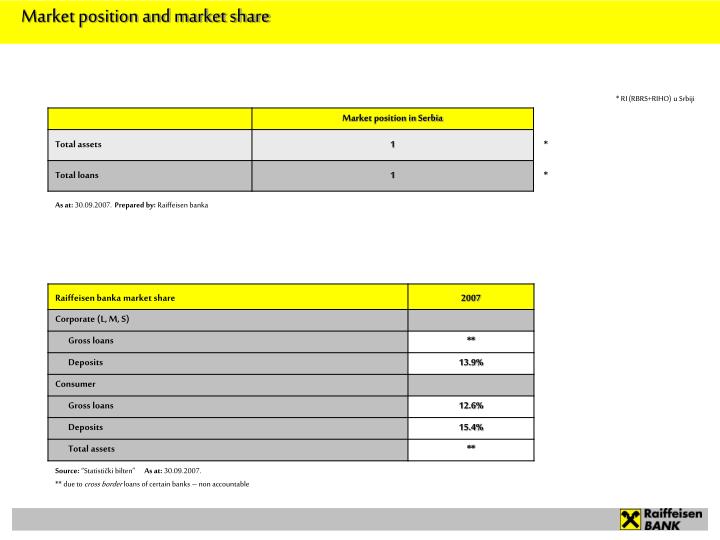Click the value '1' in the Total loans row

coord(393,175)
